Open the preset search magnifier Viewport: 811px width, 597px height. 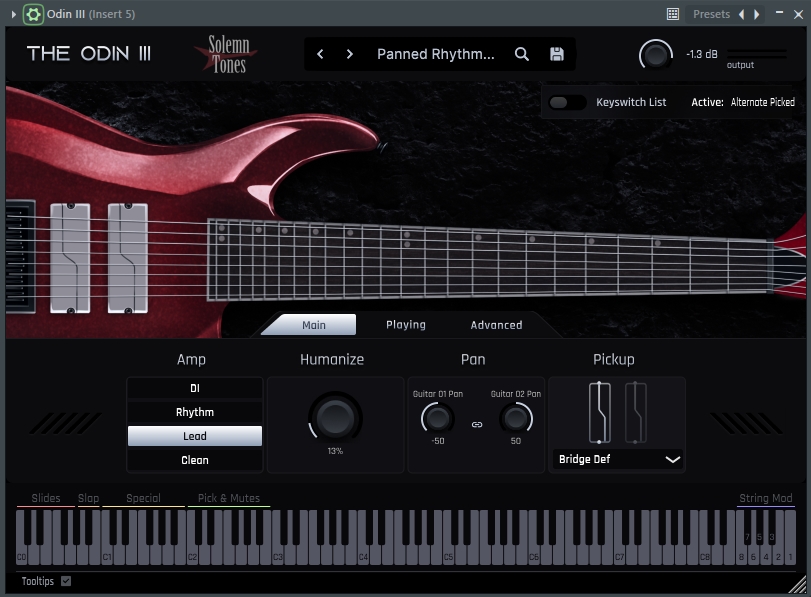(522, 54)
